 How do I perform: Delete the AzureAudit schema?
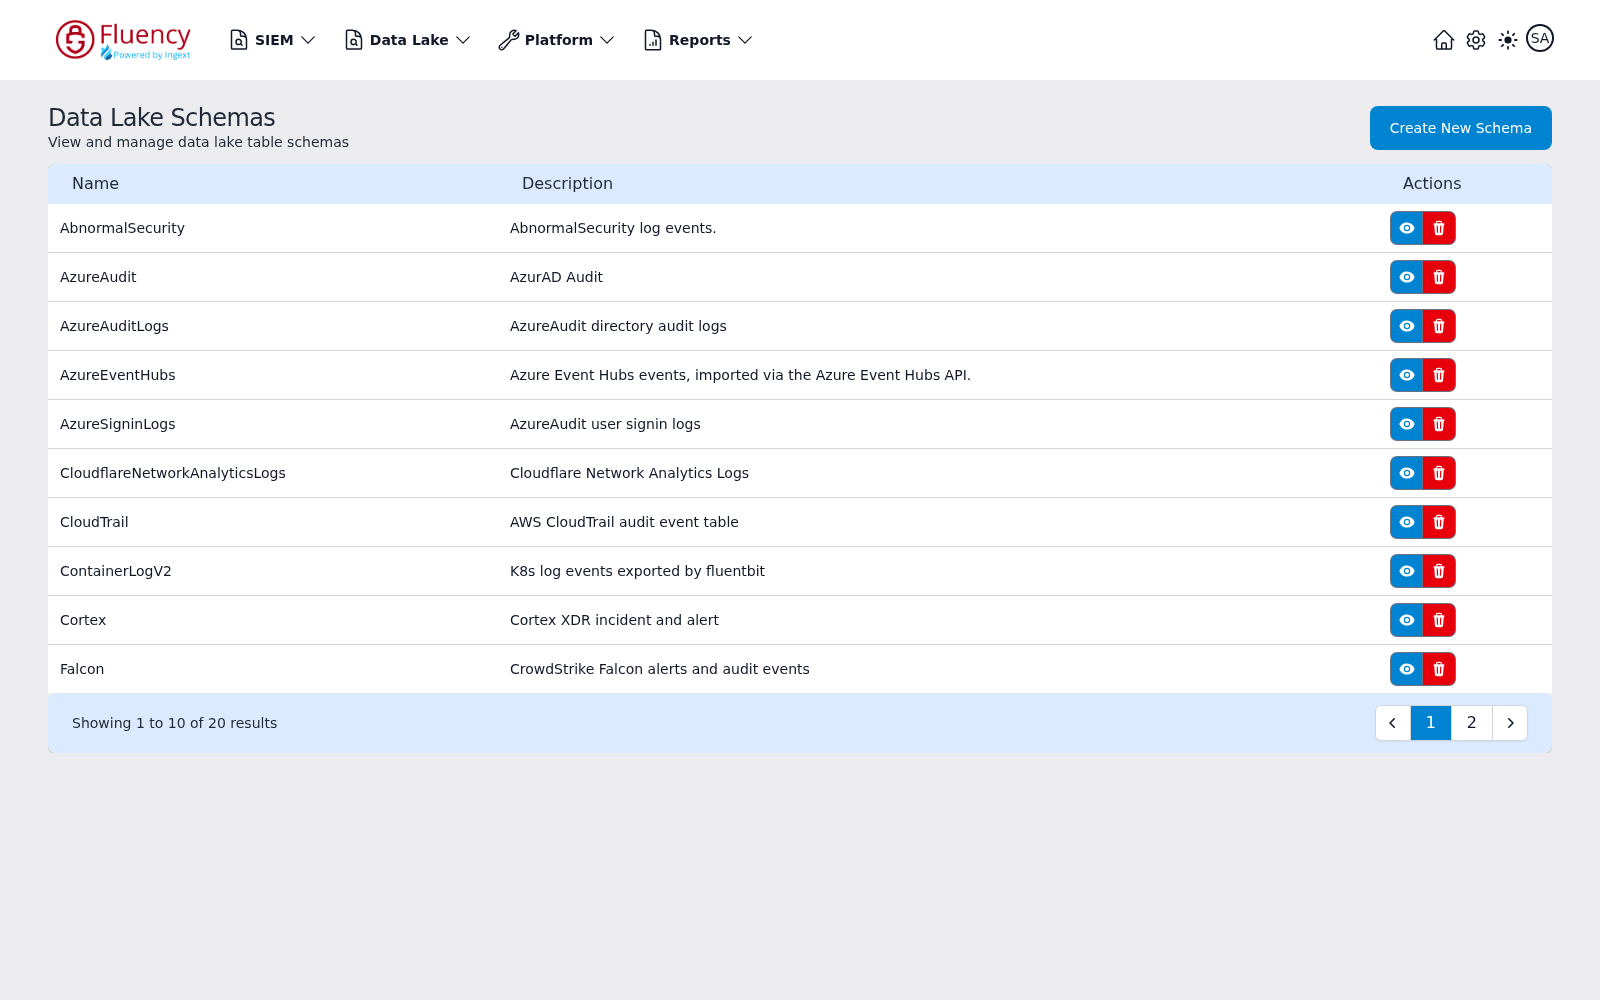point(1439,277)
